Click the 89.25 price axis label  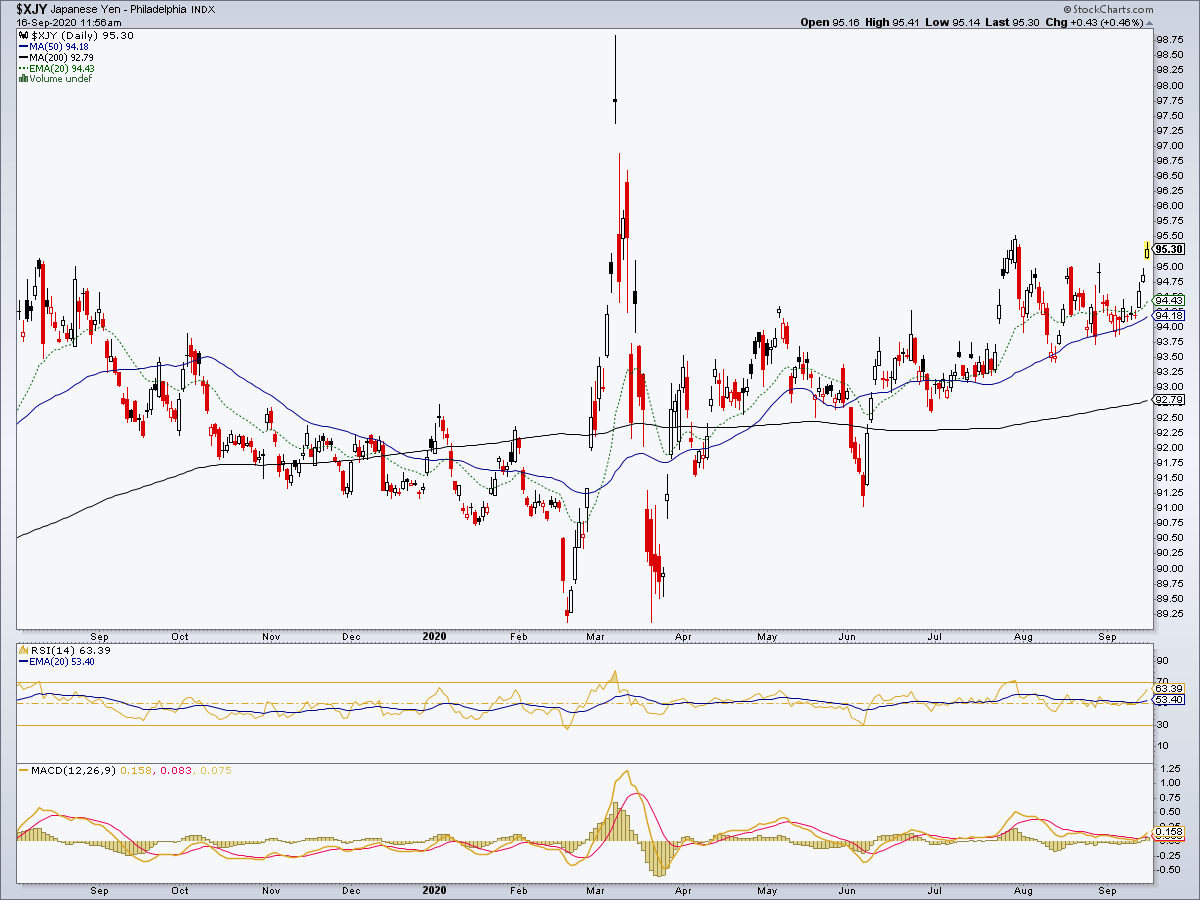pyautogui.click(x=1169, y=614)
